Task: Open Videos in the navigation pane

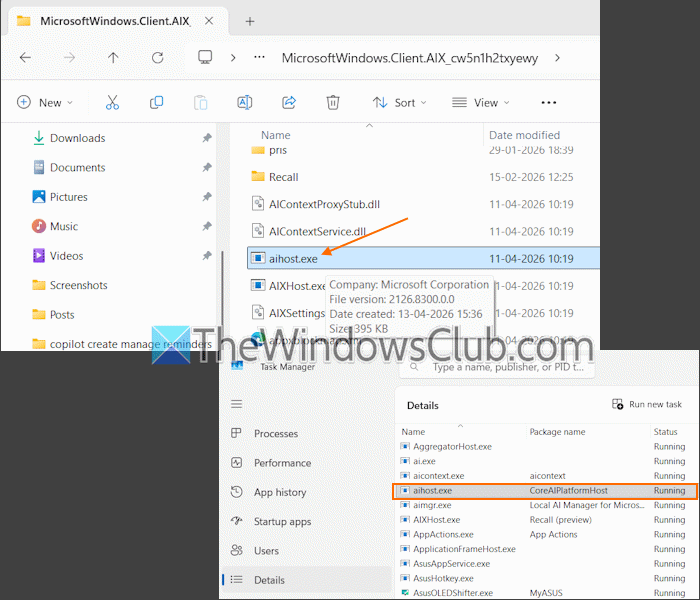Action: click(67, 256)
